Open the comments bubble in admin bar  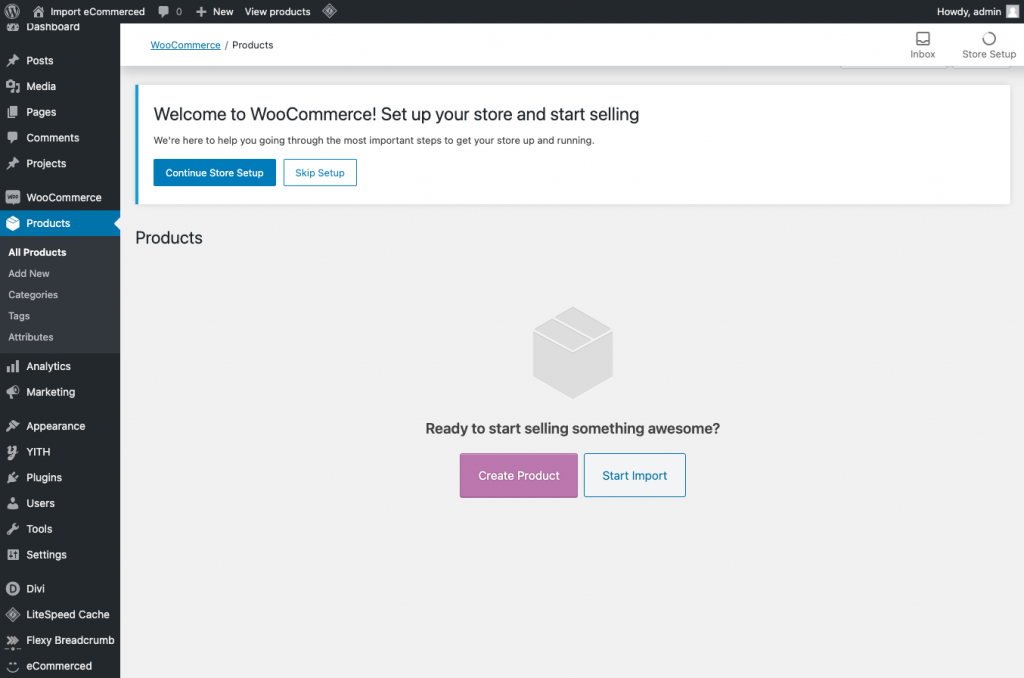[x=169, y=11]
